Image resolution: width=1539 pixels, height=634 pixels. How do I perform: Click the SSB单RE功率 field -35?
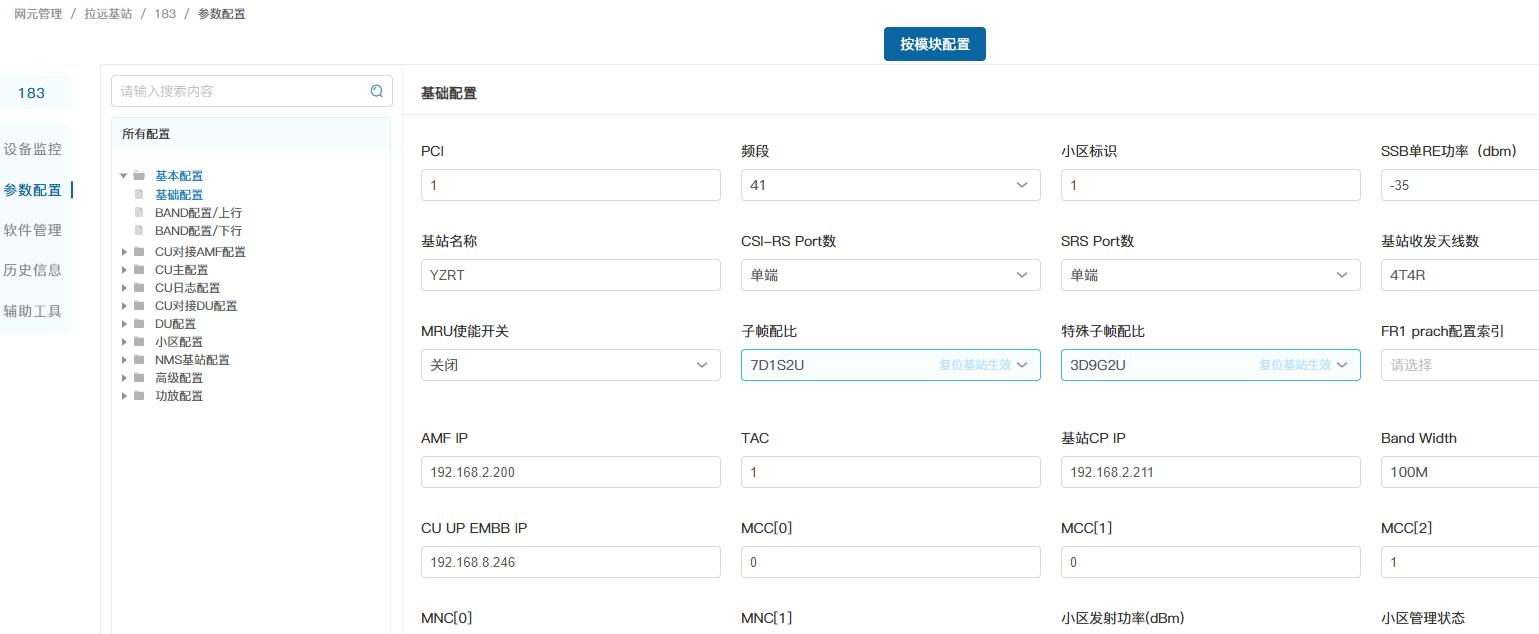(x=1460, y=185)
